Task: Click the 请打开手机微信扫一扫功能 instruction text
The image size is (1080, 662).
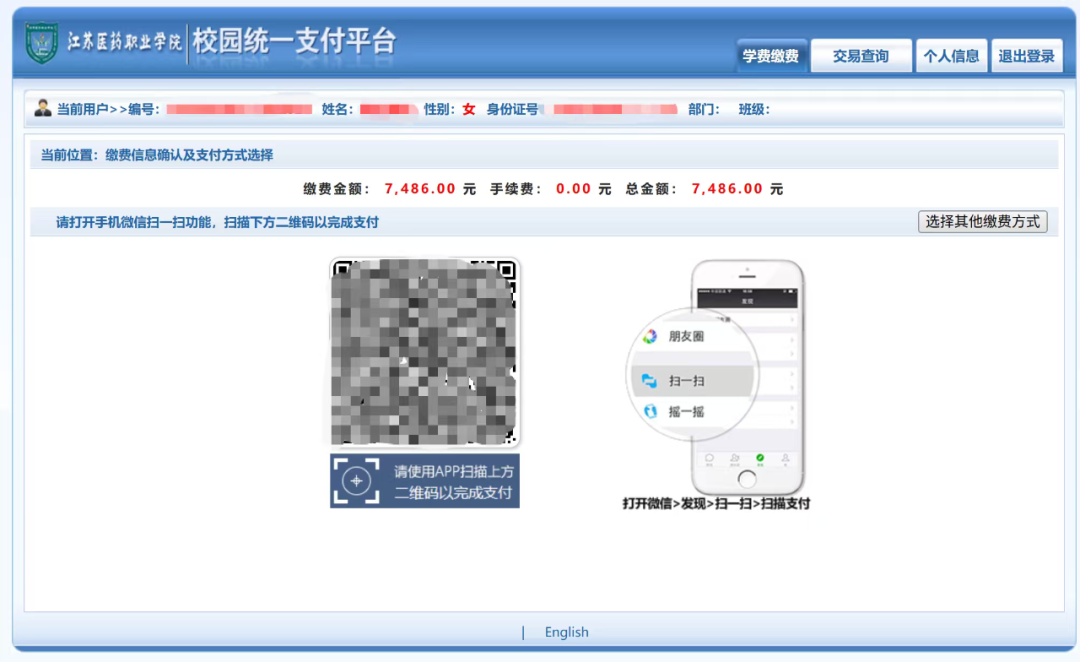Action: pyautogui.click(x=217, y=223)
